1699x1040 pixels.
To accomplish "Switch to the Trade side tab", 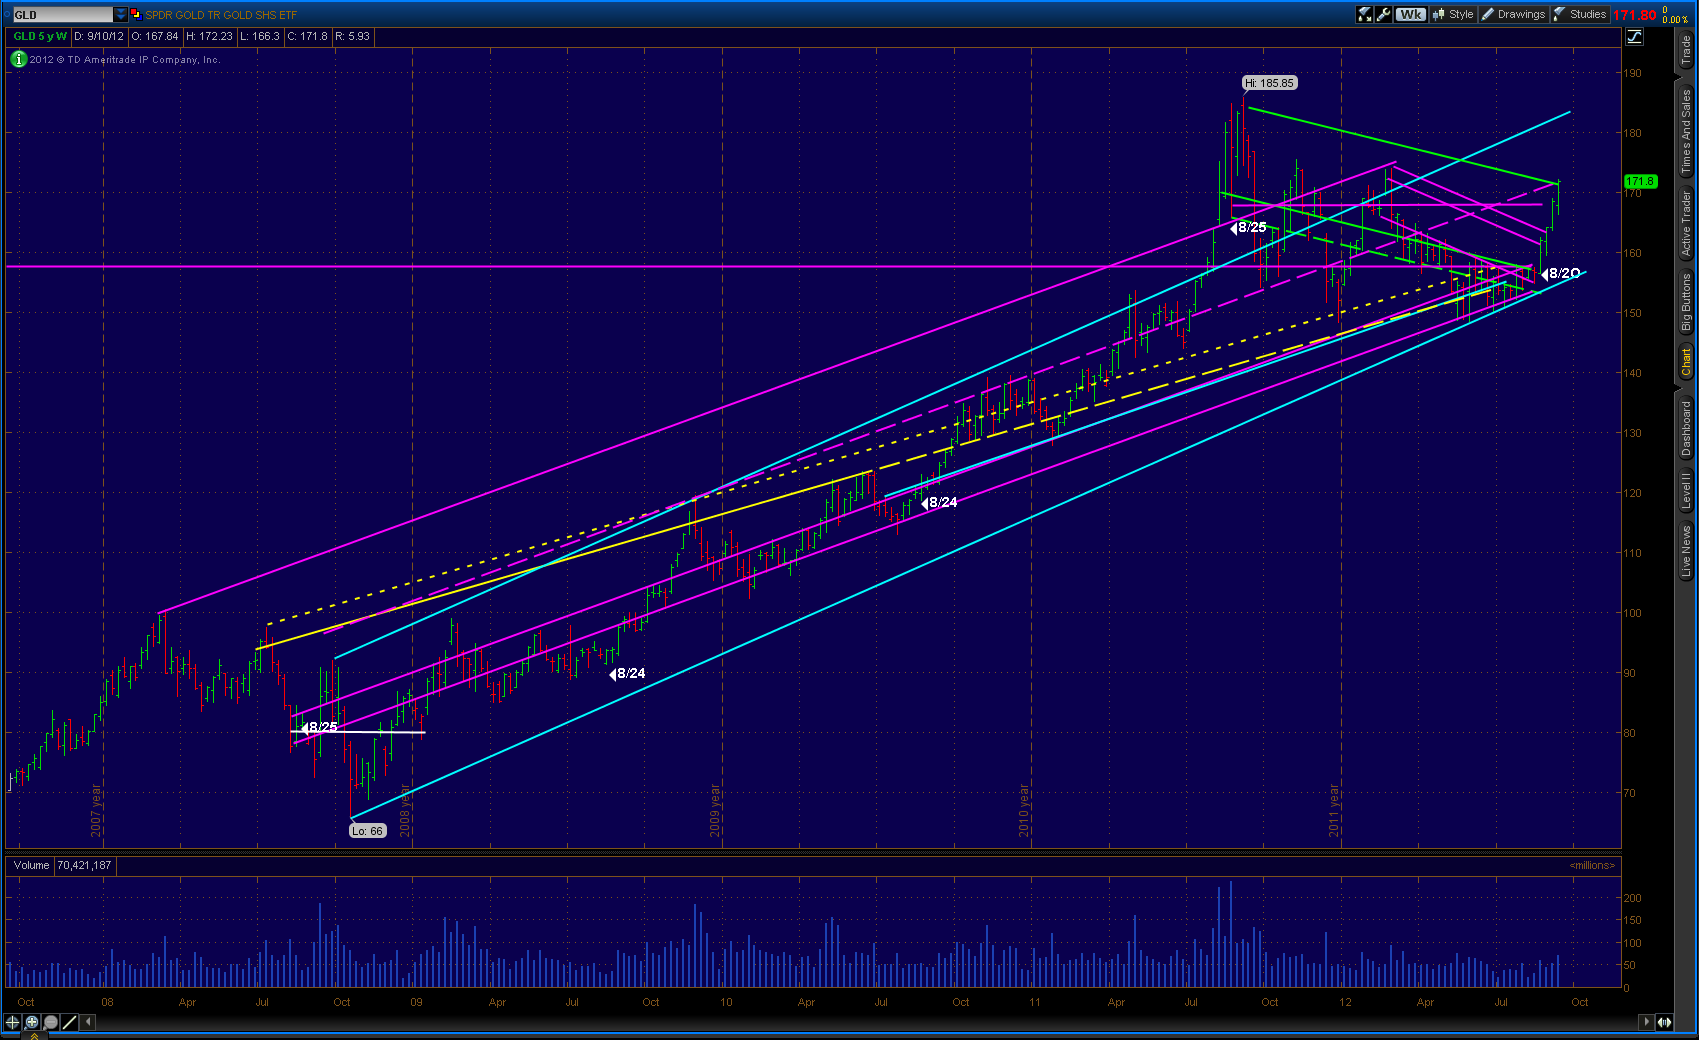I will click(x=1686, y=50).
